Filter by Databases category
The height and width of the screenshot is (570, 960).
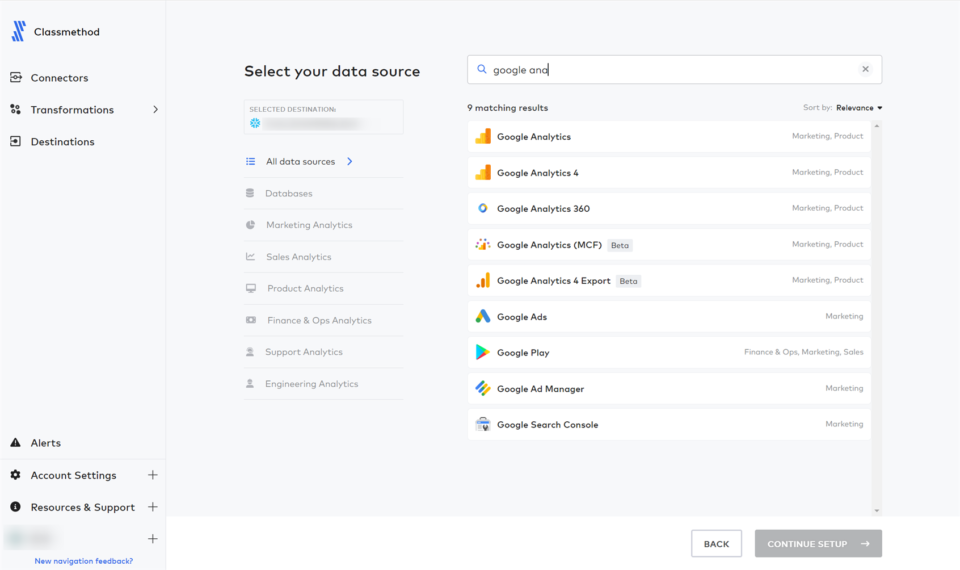[x=288, y=193]
